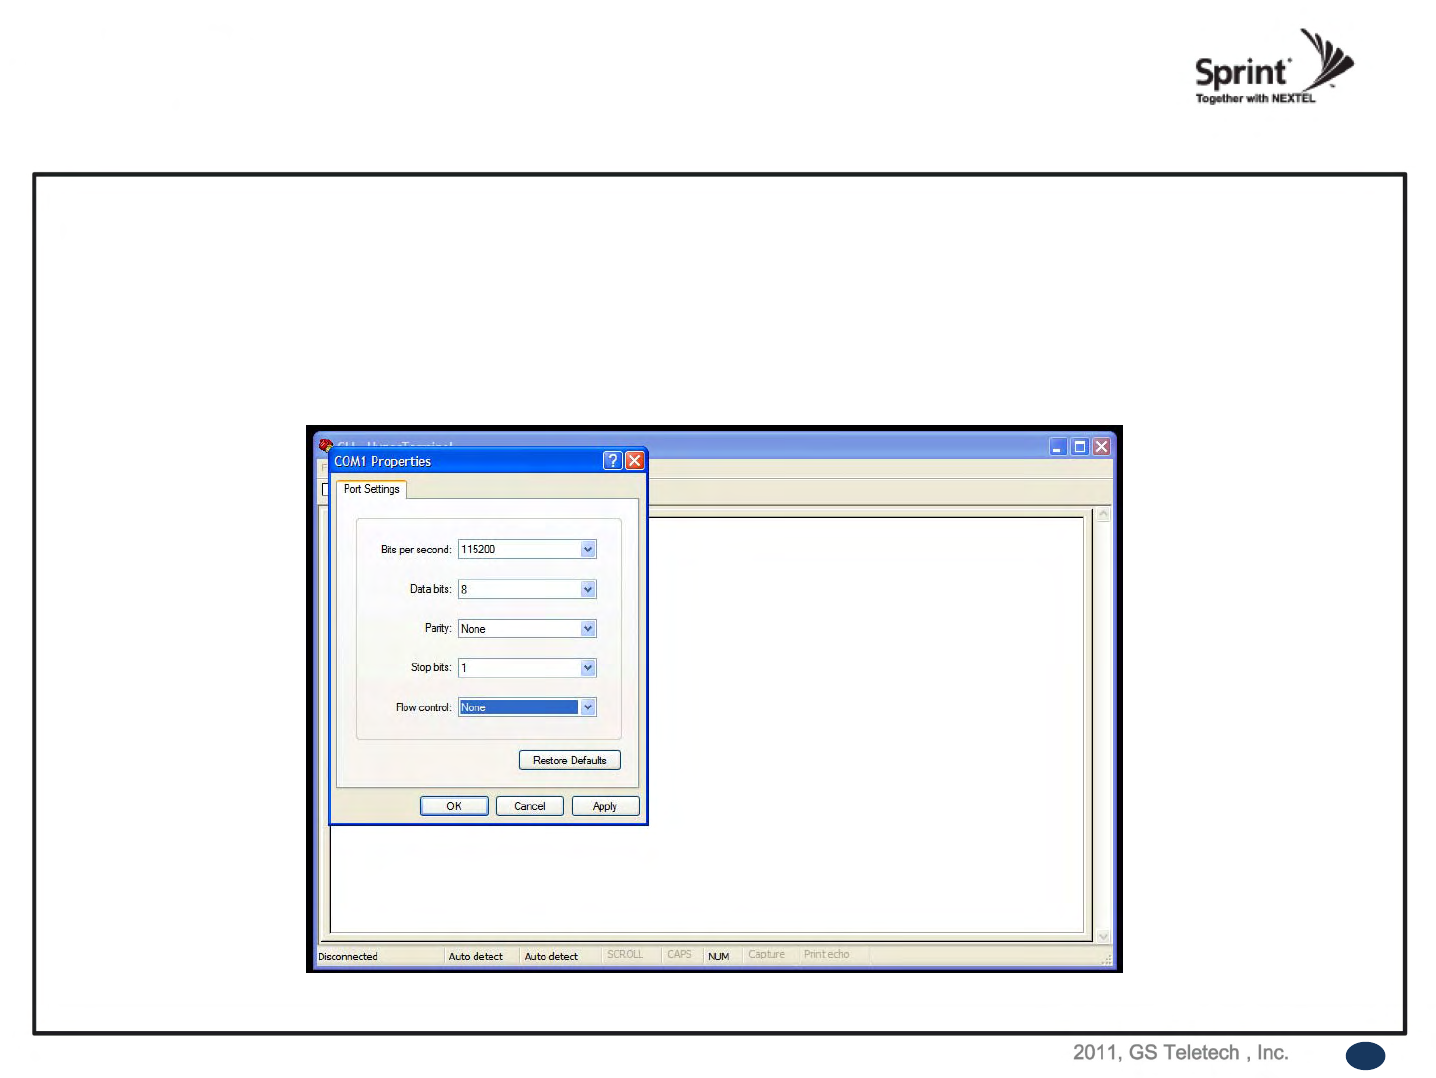The width and height of the screenshot is (1436, 1078).
Task: Click the HyperTerminal title bar app icon
Action: coord(325,445)
